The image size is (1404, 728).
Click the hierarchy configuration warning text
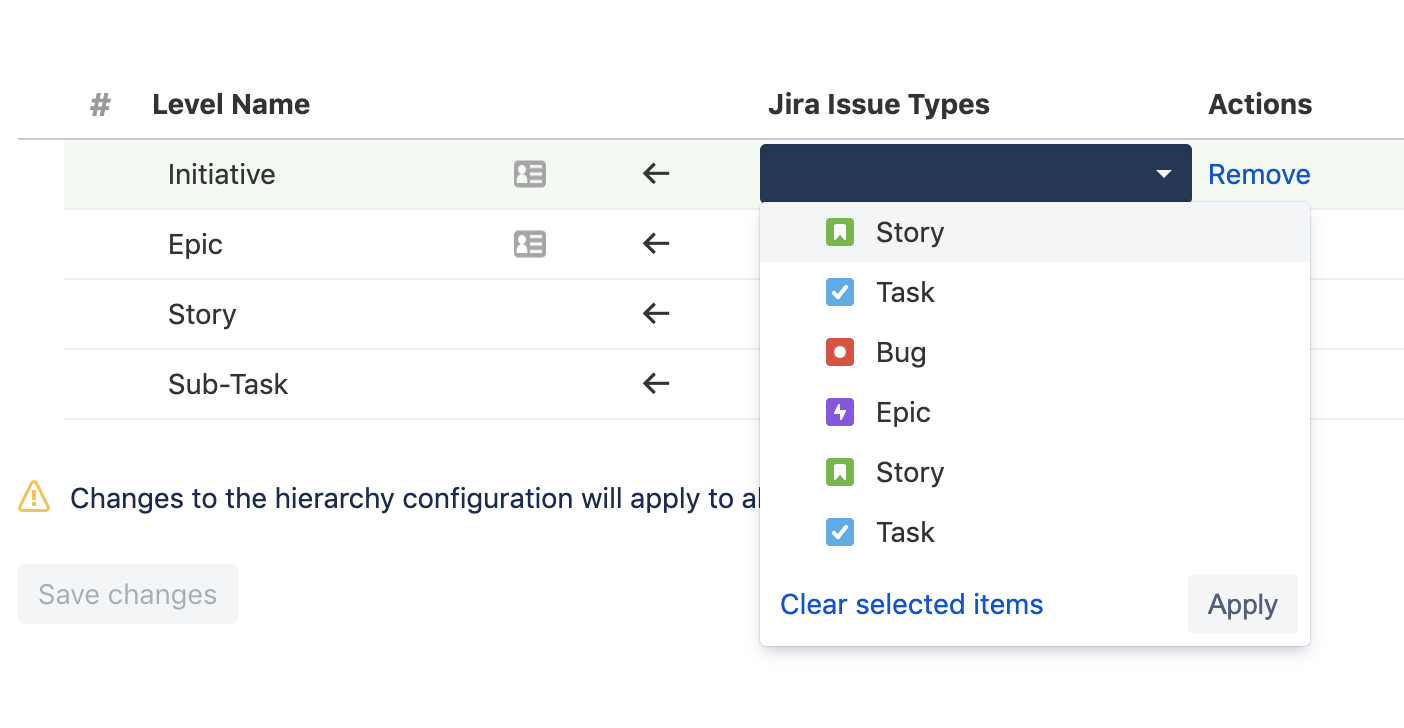click(x=415, y=498)
